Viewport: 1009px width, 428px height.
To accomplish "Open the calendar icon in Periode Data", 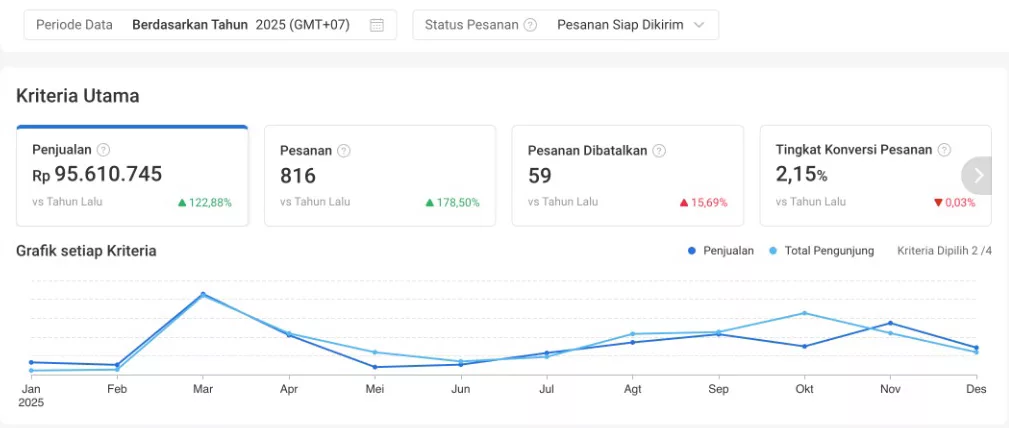I will pyautogui.click(x=377, y=25).
